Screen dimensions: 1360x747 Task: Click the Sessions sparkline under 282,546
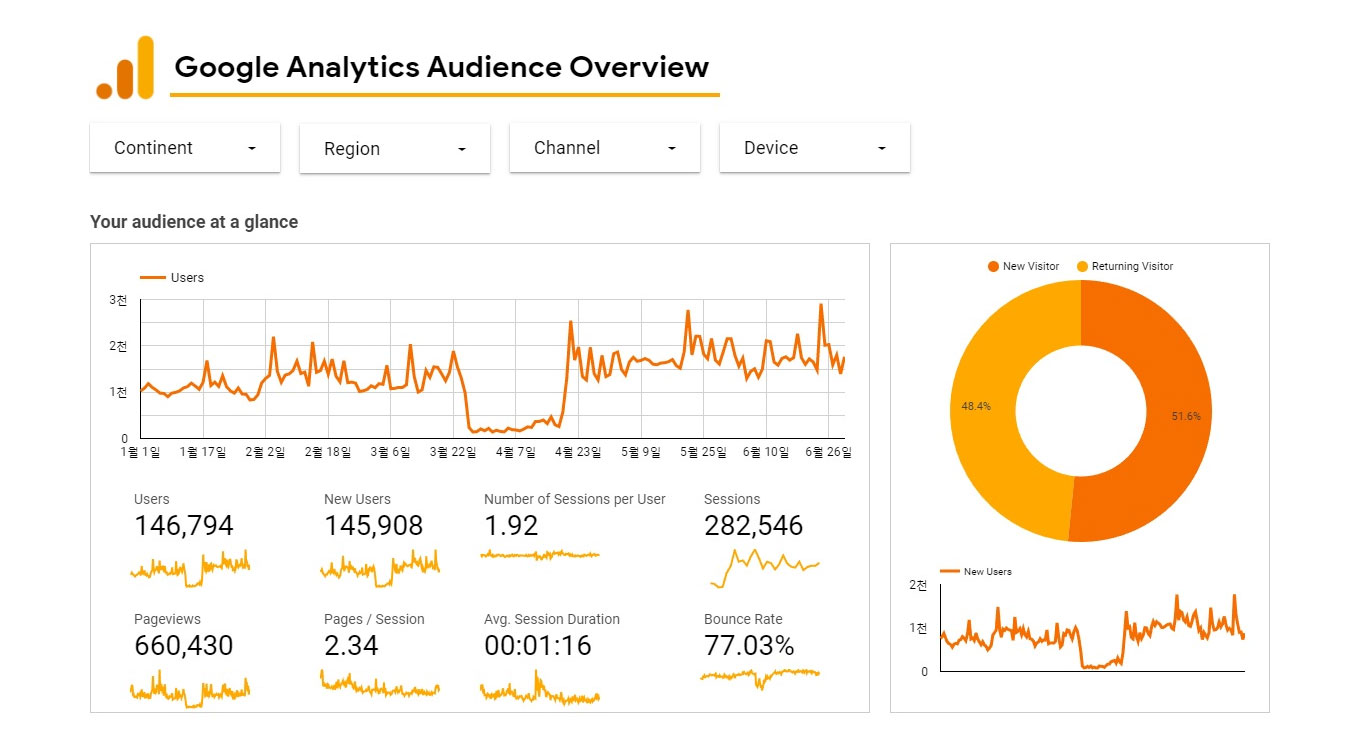[x=764, y=567]
